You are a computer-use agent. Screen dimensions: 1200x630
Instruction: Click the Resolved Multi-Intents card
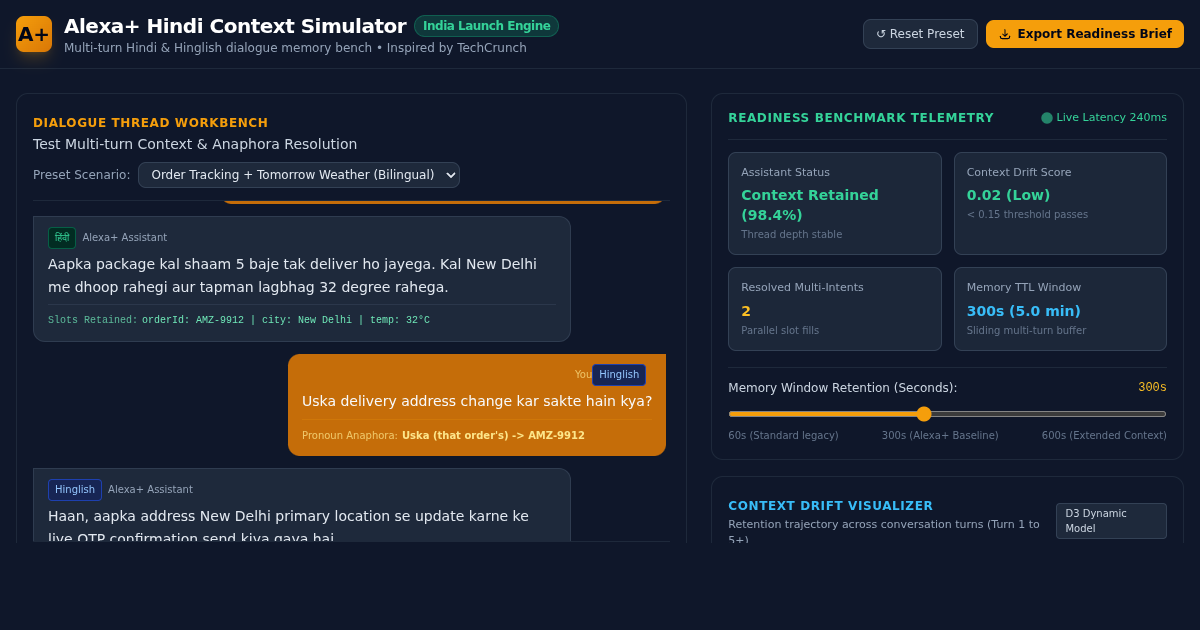click(835, 309)
